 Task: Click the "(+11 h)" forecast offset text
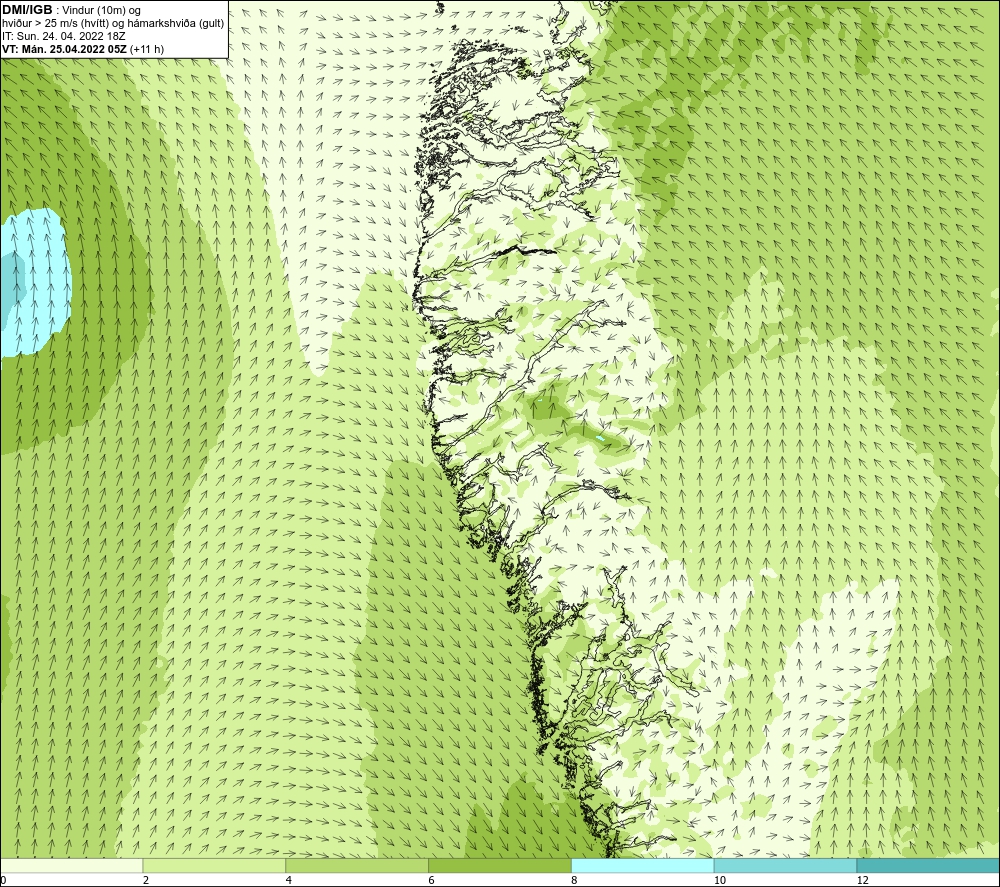(x=147, y=49)
